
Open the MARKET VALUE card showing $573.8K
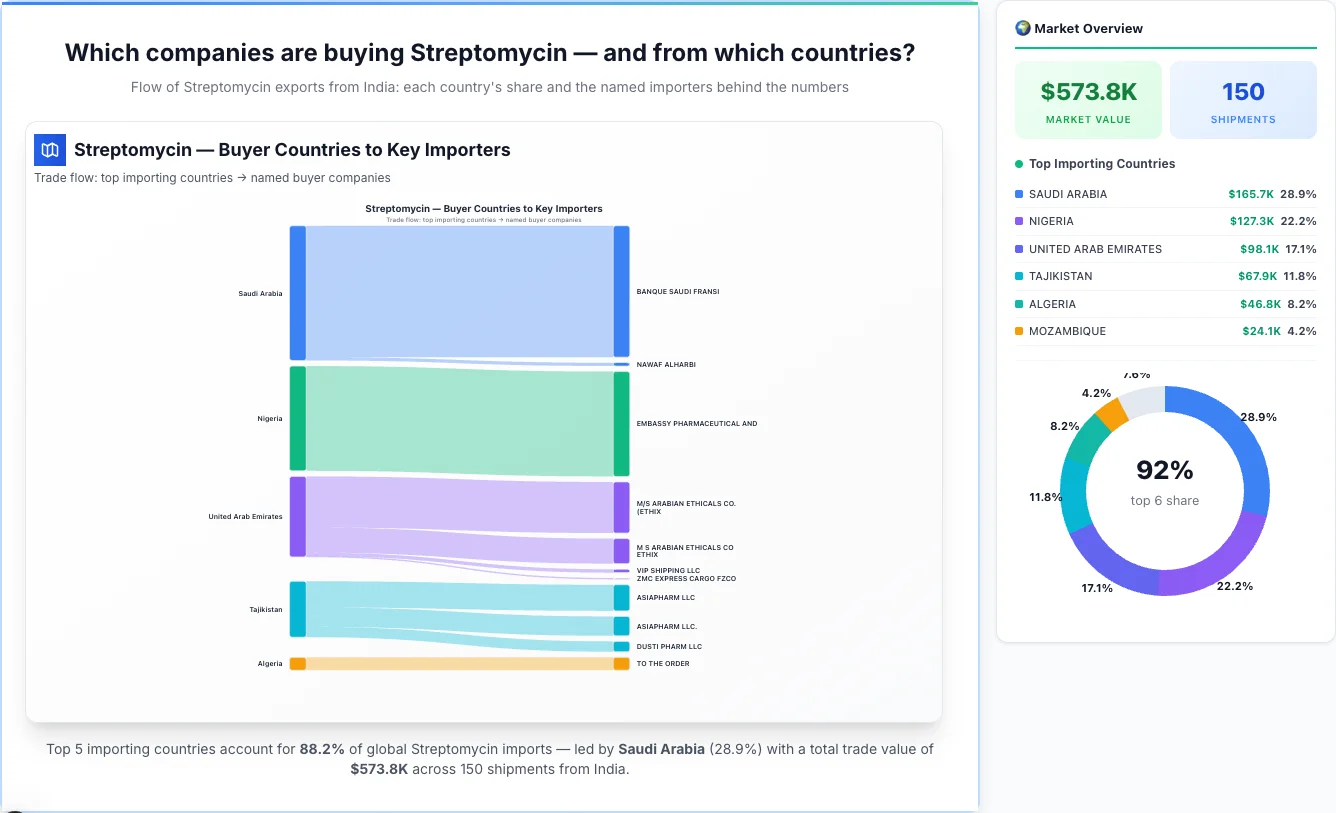[1088, 99]
